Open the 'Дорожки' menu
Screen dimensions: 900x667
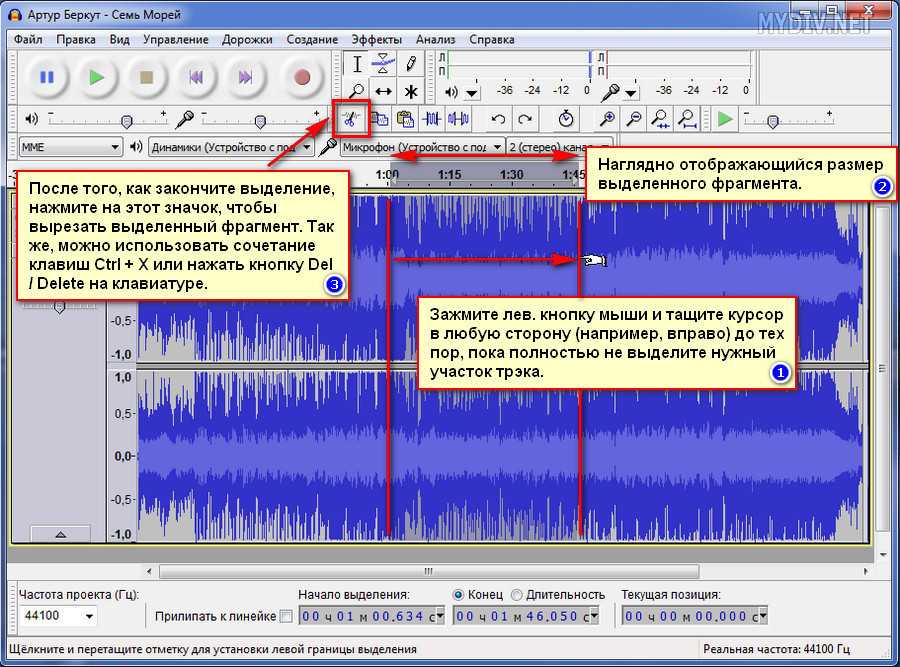pyautogui.click(x=248, y=39)
